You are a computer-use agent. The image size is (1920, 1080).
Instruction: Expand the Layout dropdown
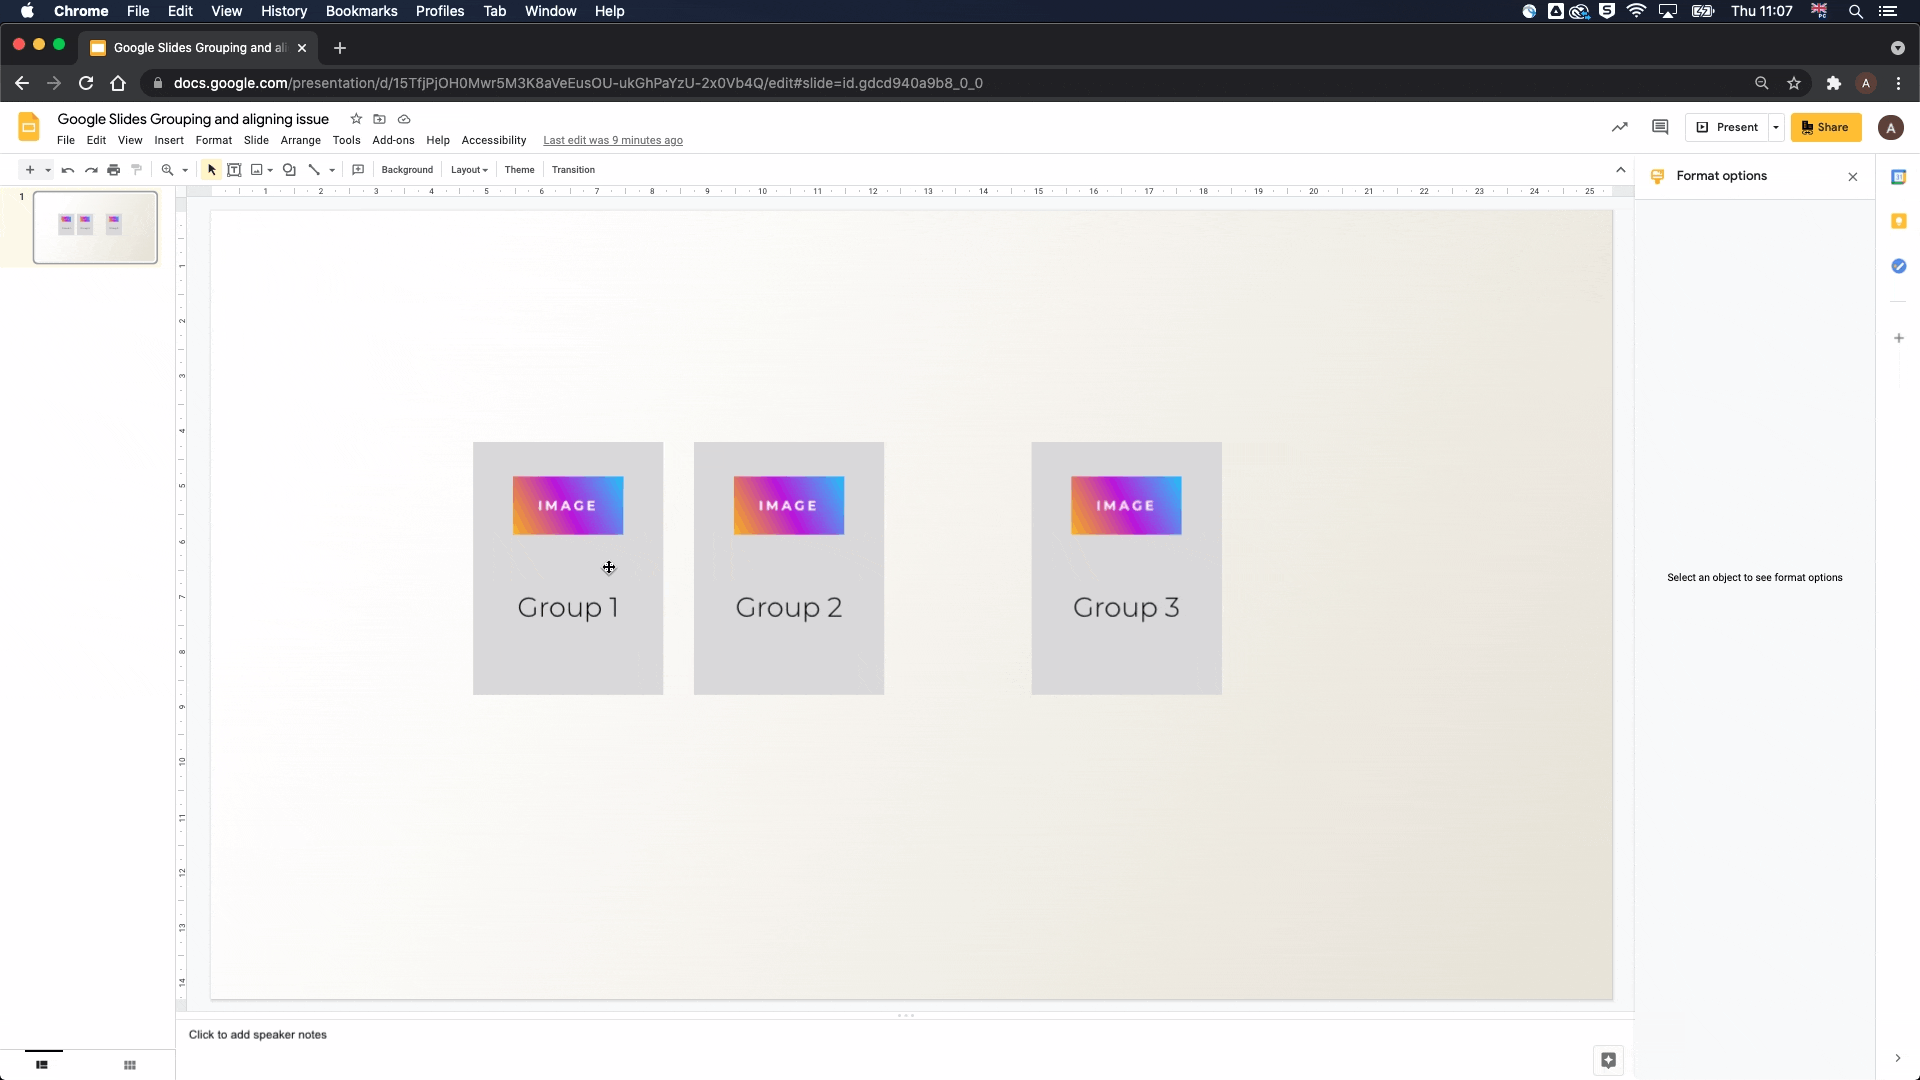pyautogui.click(x=469, y=170)
